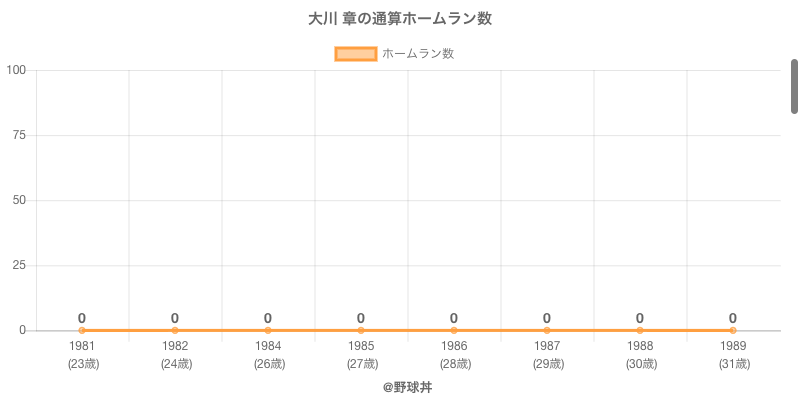Select the 1986 data point
Viewport: 800px width, 400px height.
click(x=454, y=330)
